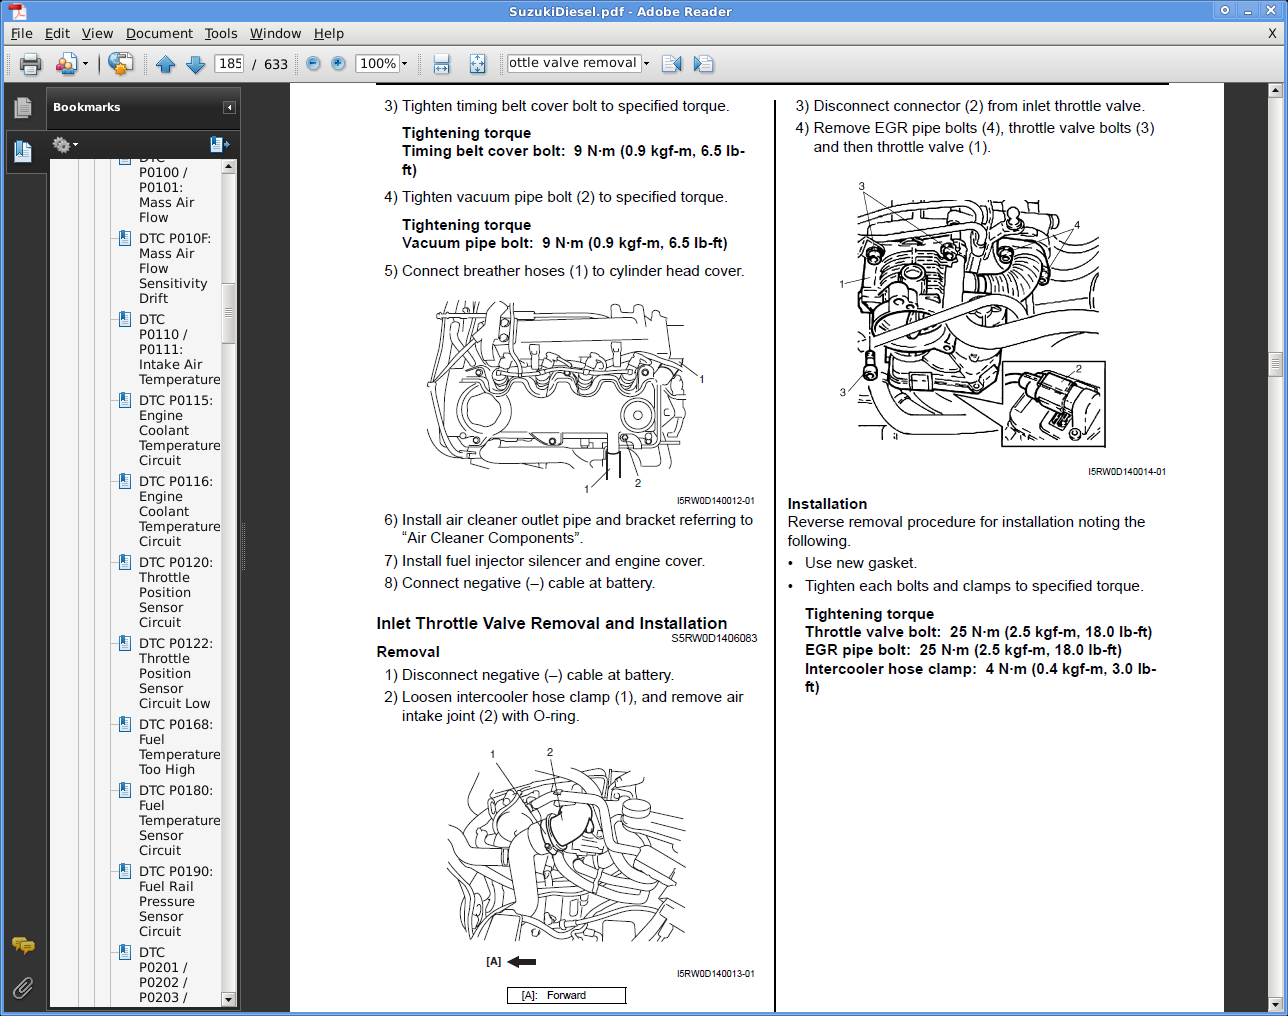Open the Help menu
Screen dimensions: 1288x1016
[x=329, y=33]
